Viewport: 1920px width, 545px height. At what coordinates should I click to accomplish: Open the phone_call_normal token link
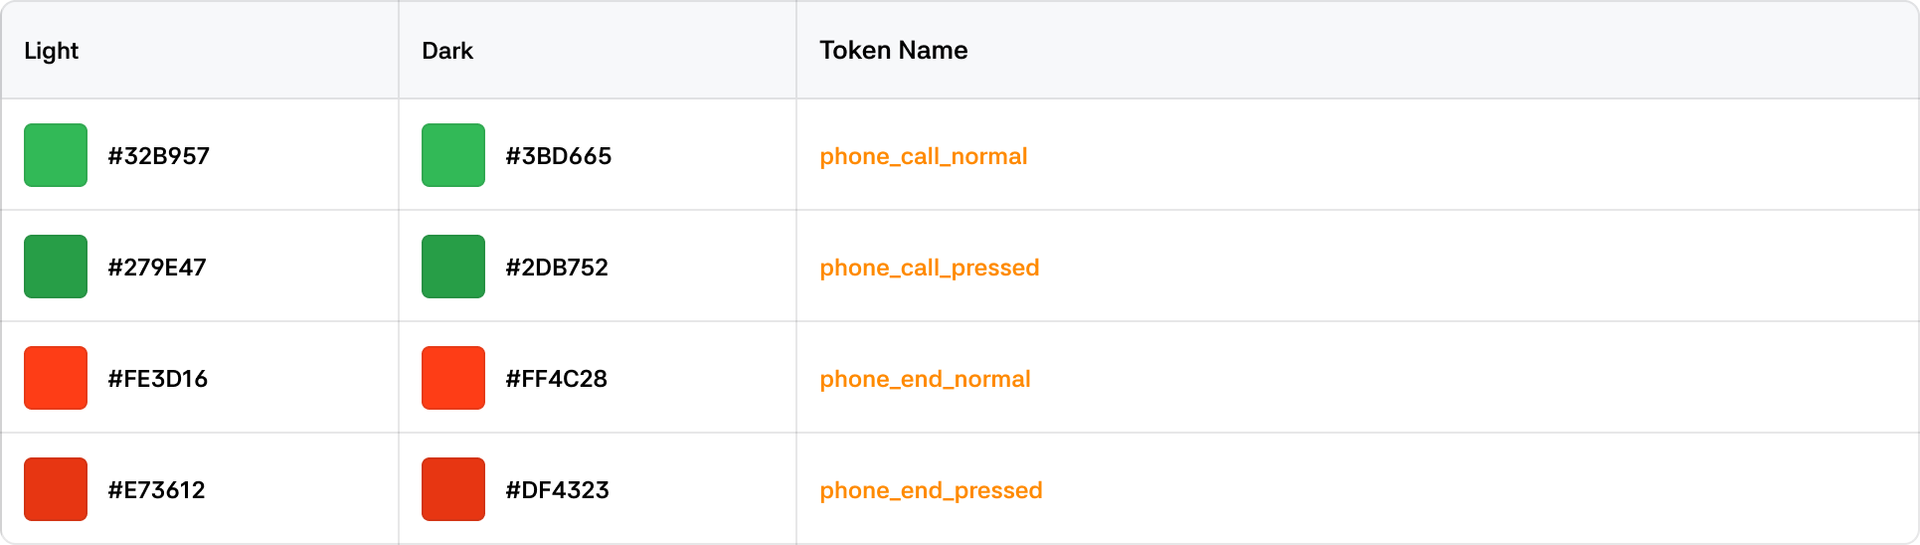[923, 156]
